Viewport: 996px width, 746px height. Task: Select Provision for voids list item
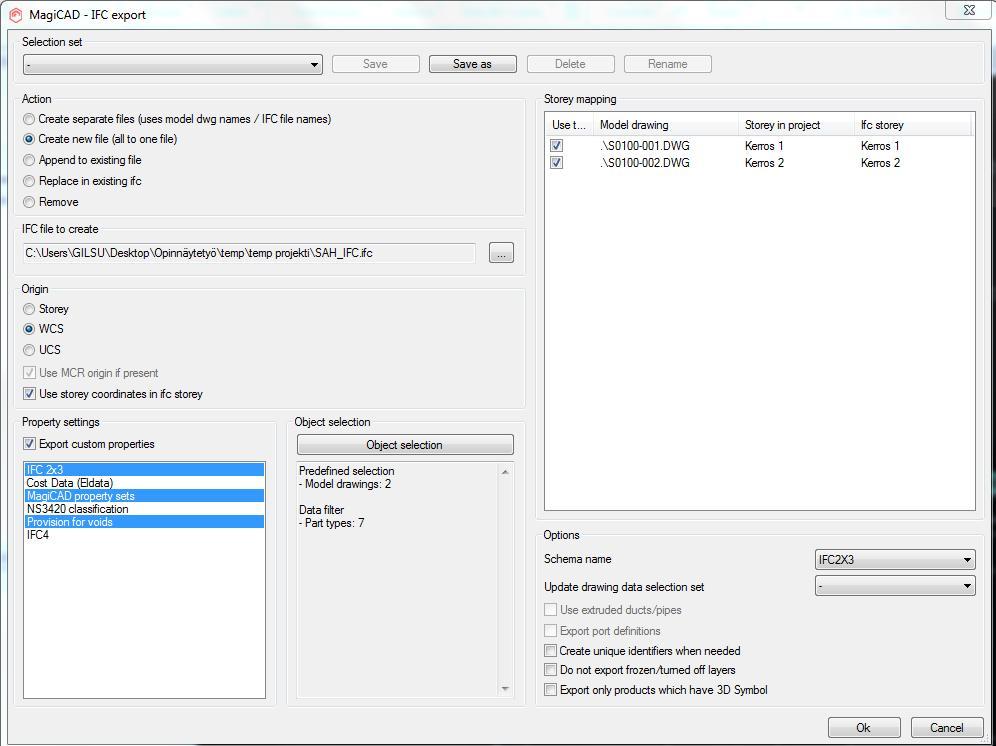144,522
